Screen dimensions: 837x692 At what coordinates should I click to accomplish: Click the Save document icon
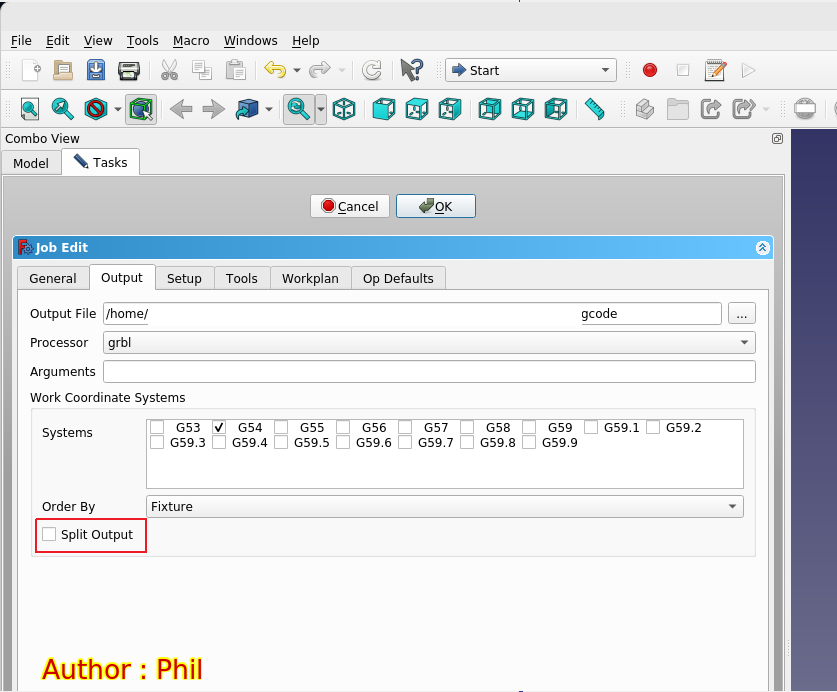click(95, 70)
